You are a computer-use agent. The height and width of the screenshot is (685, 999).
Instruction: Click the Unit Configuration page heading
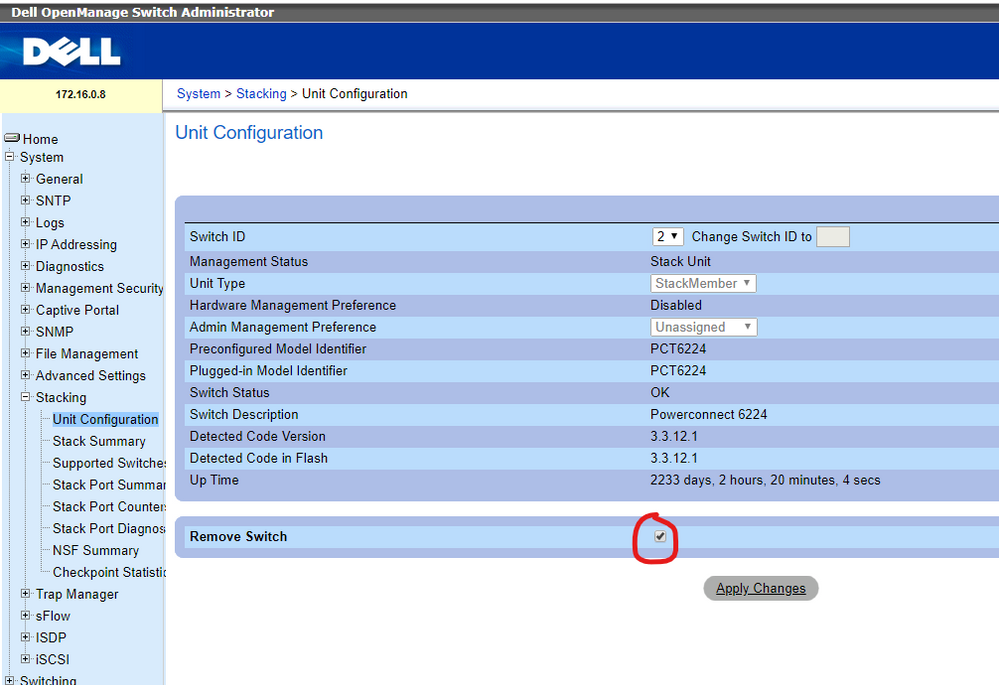coord(249,133)
